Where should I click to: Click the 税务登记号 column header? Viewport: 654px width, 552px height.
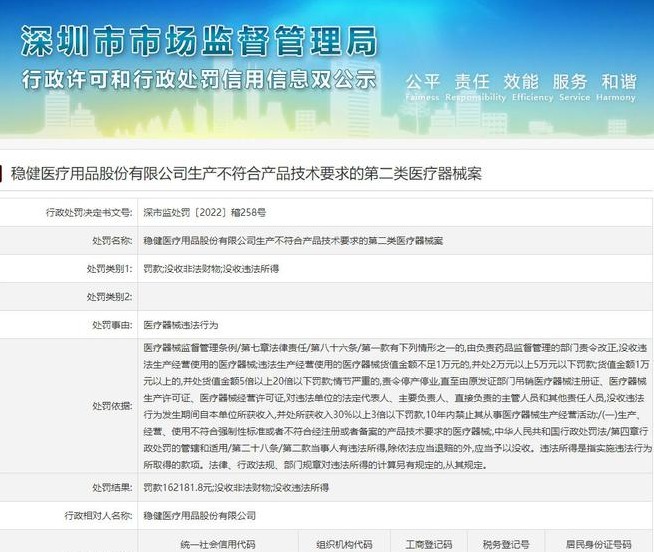506,544
